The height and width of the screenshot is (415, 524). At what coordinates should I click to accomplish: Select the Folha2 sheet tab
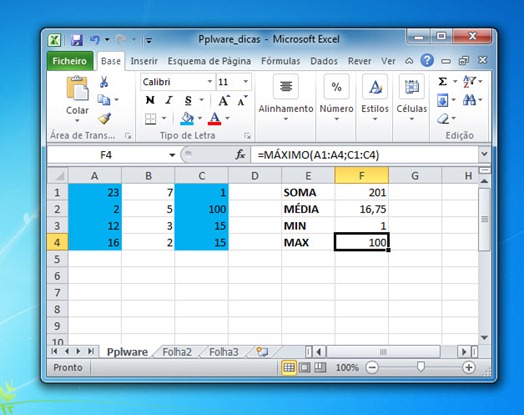[177, 352]
